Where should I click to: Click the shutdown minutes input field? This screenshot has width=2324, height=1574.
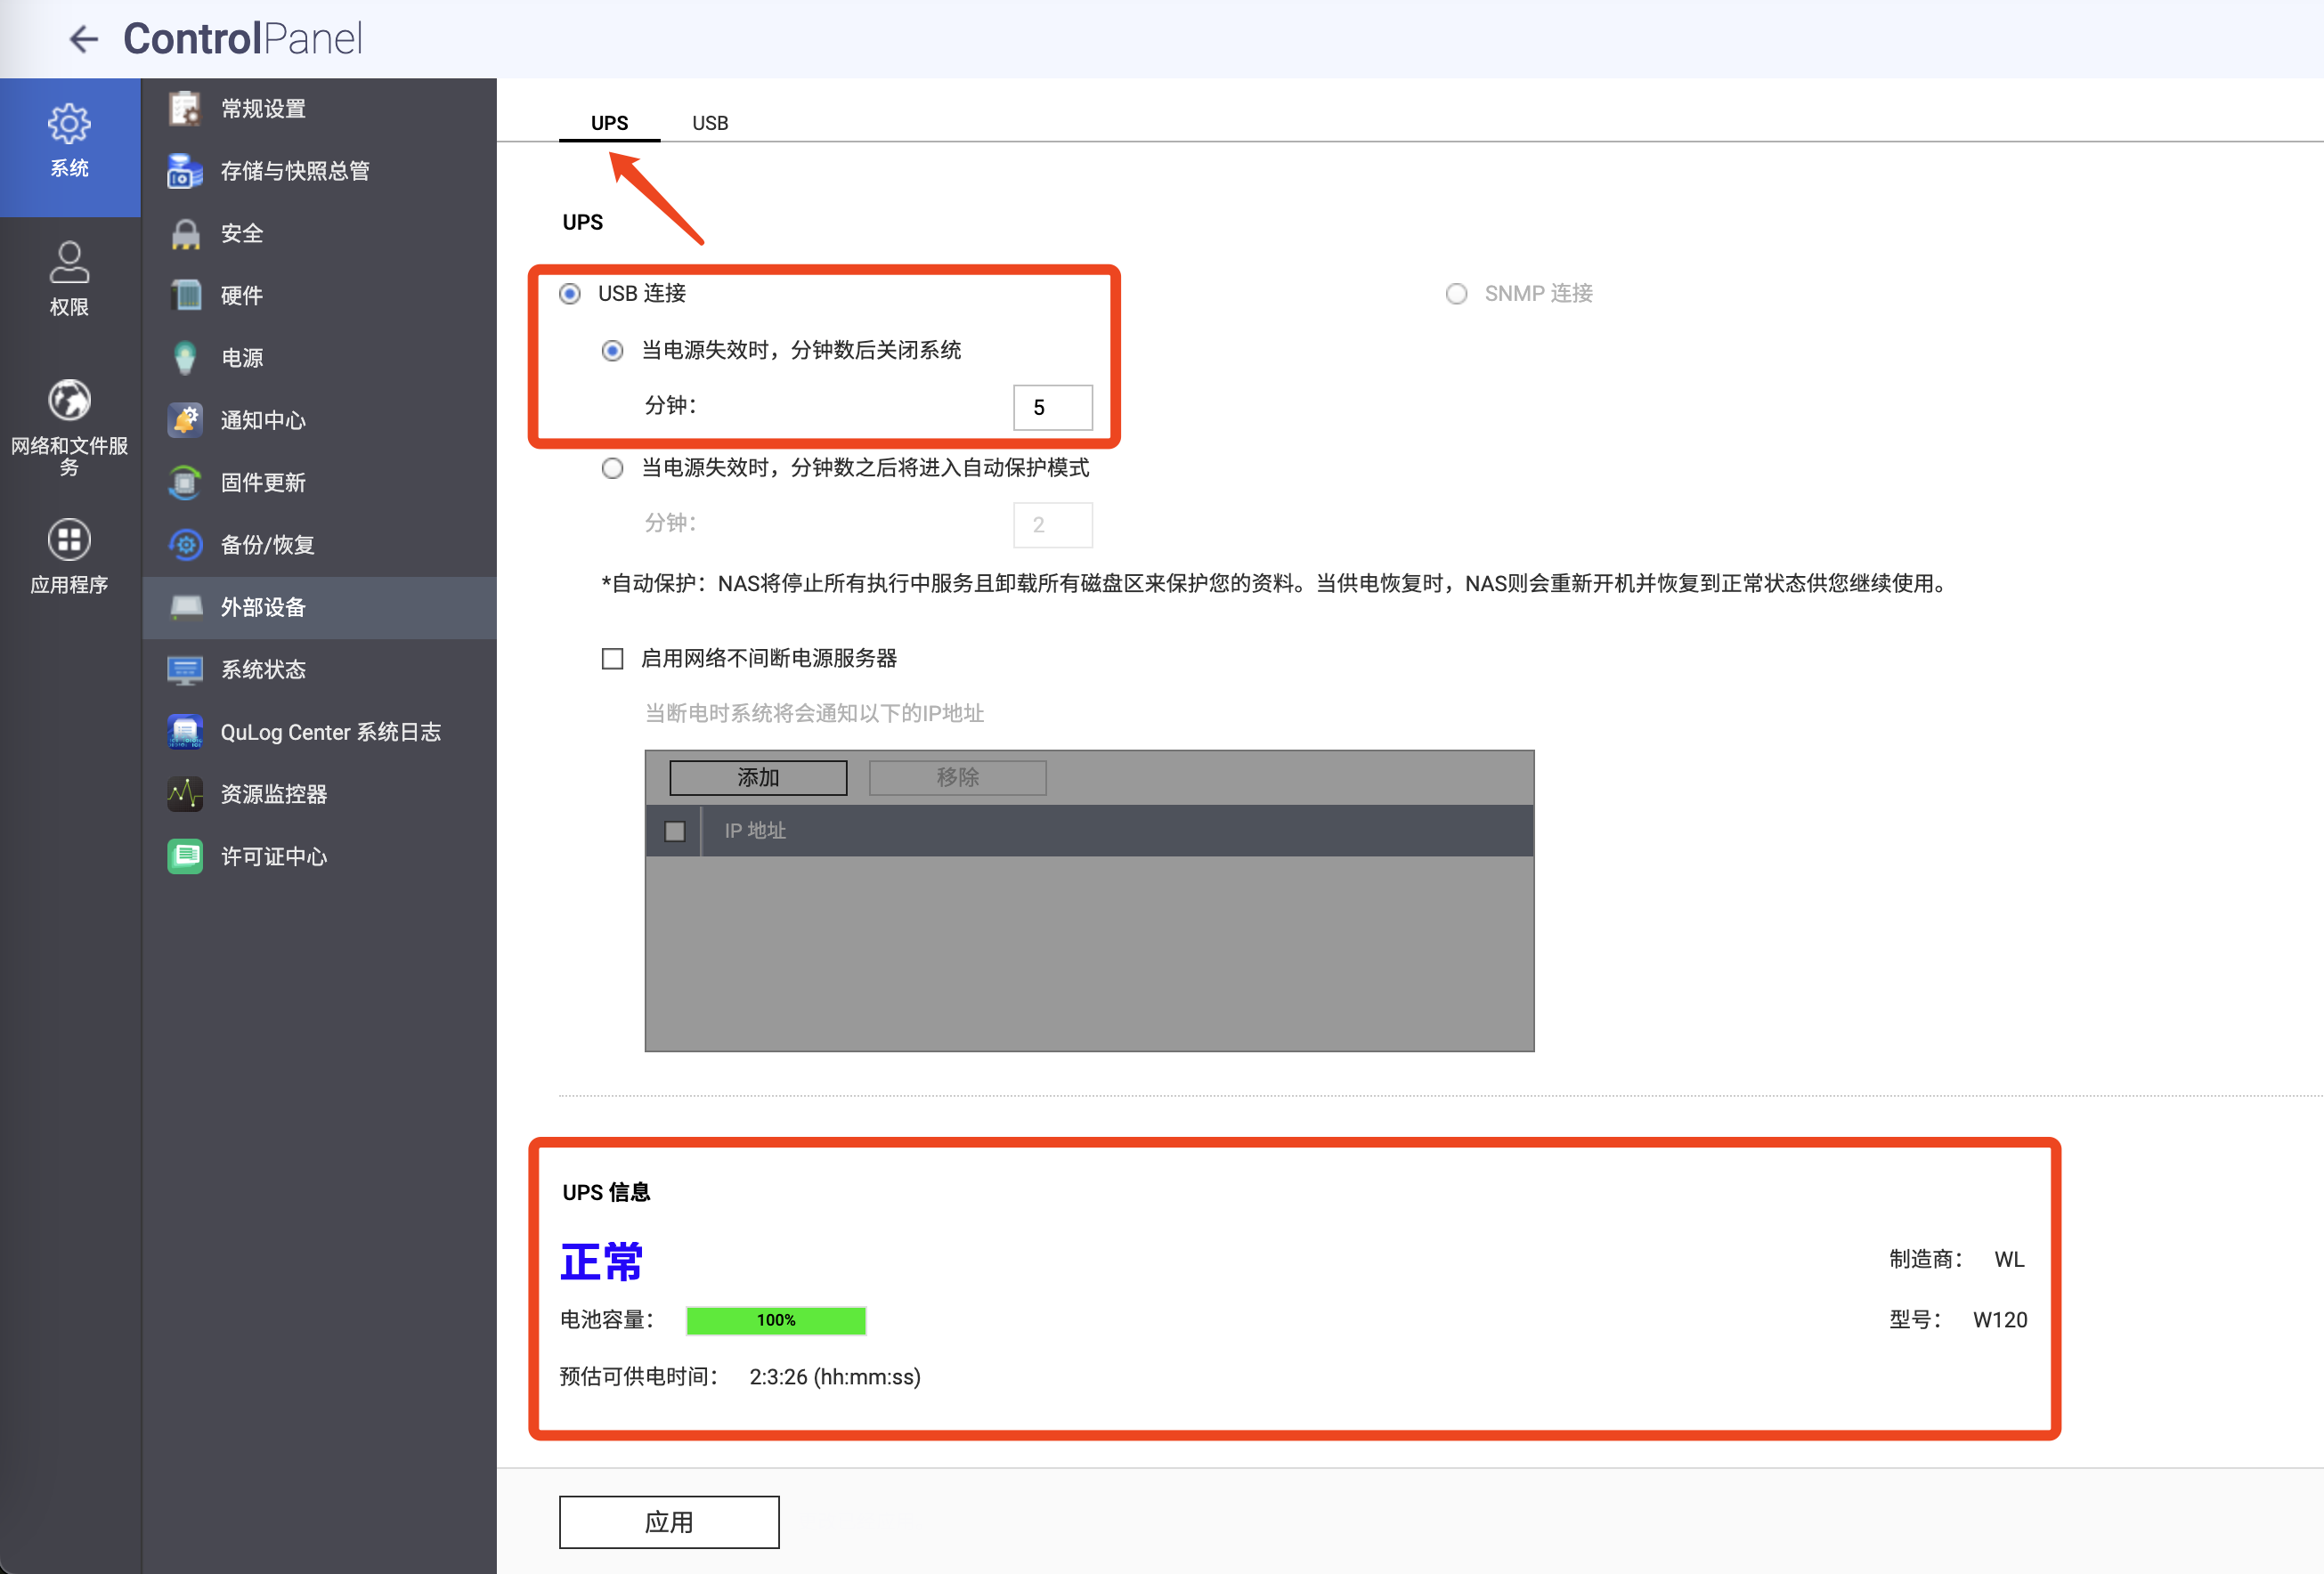[1052, 407]
